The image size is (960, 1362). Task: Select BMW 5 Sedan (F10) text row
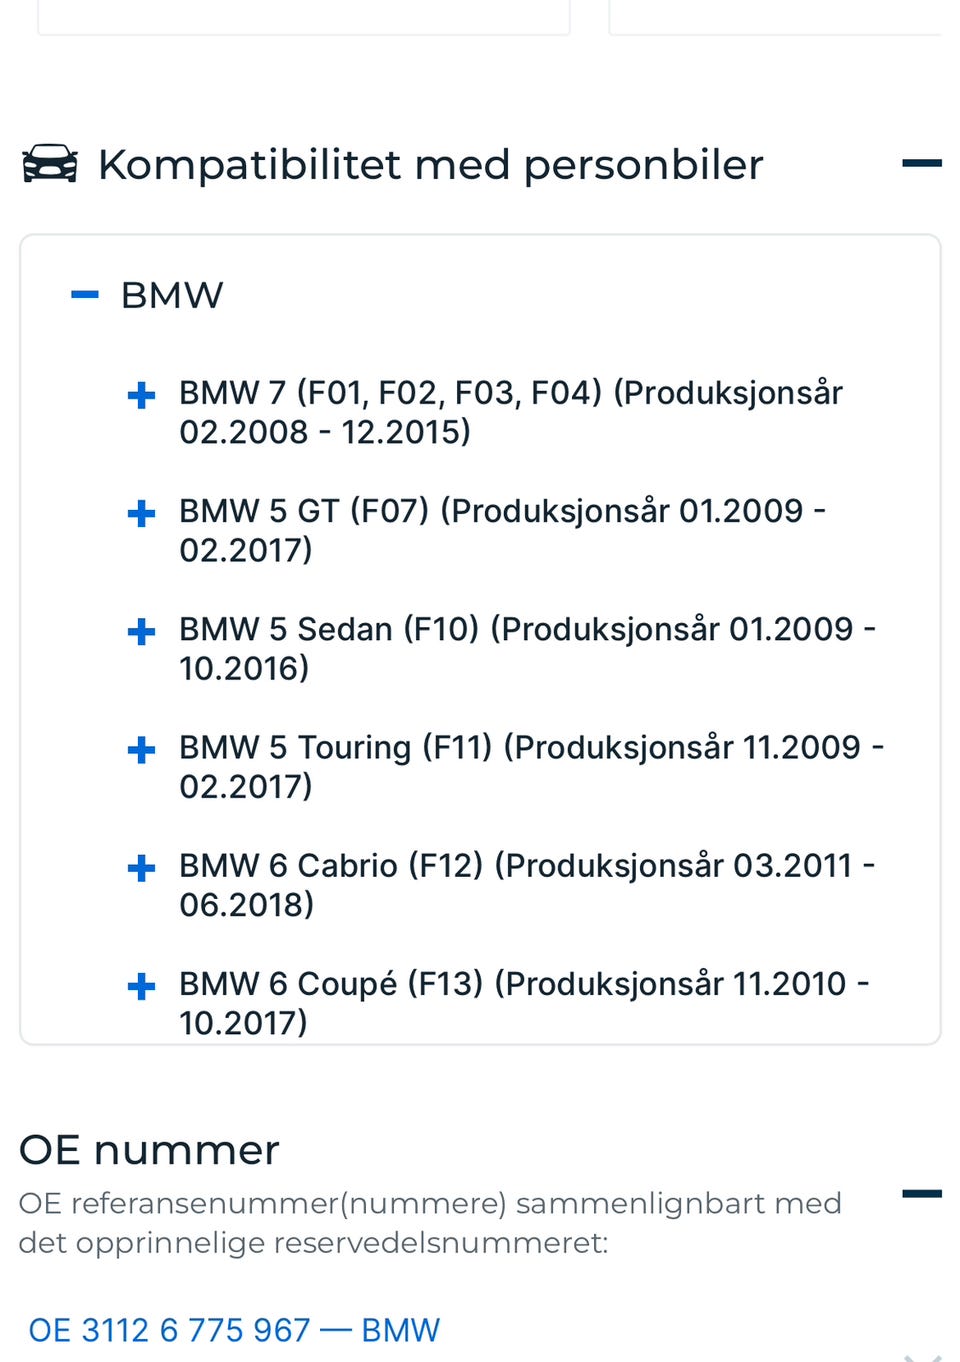pos(525,647)
